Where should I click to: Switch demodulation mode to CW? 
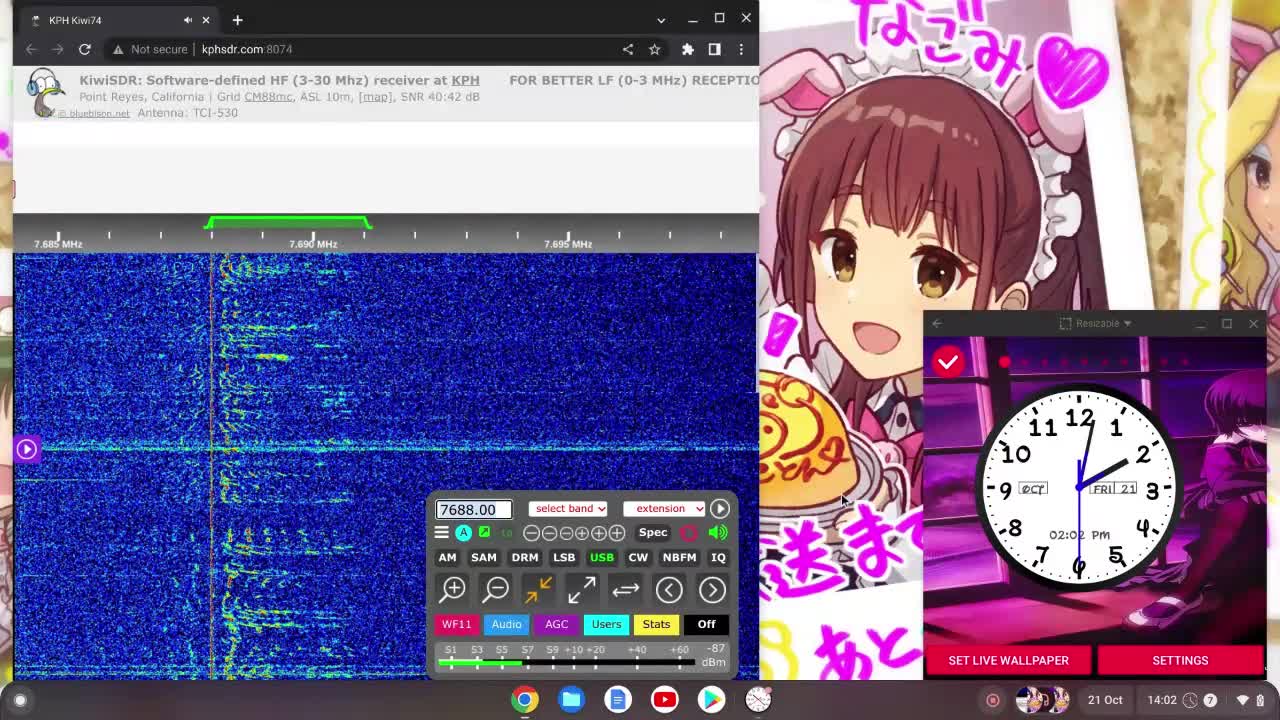pyautogui.click(x=638, y=557)
